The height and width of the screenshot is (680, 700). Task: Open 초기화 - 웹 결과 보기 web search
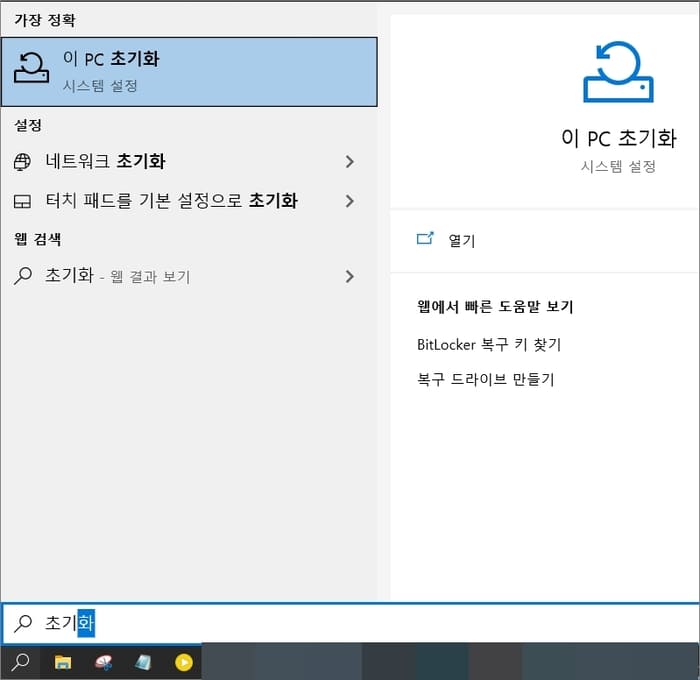(x=189, y=276)
